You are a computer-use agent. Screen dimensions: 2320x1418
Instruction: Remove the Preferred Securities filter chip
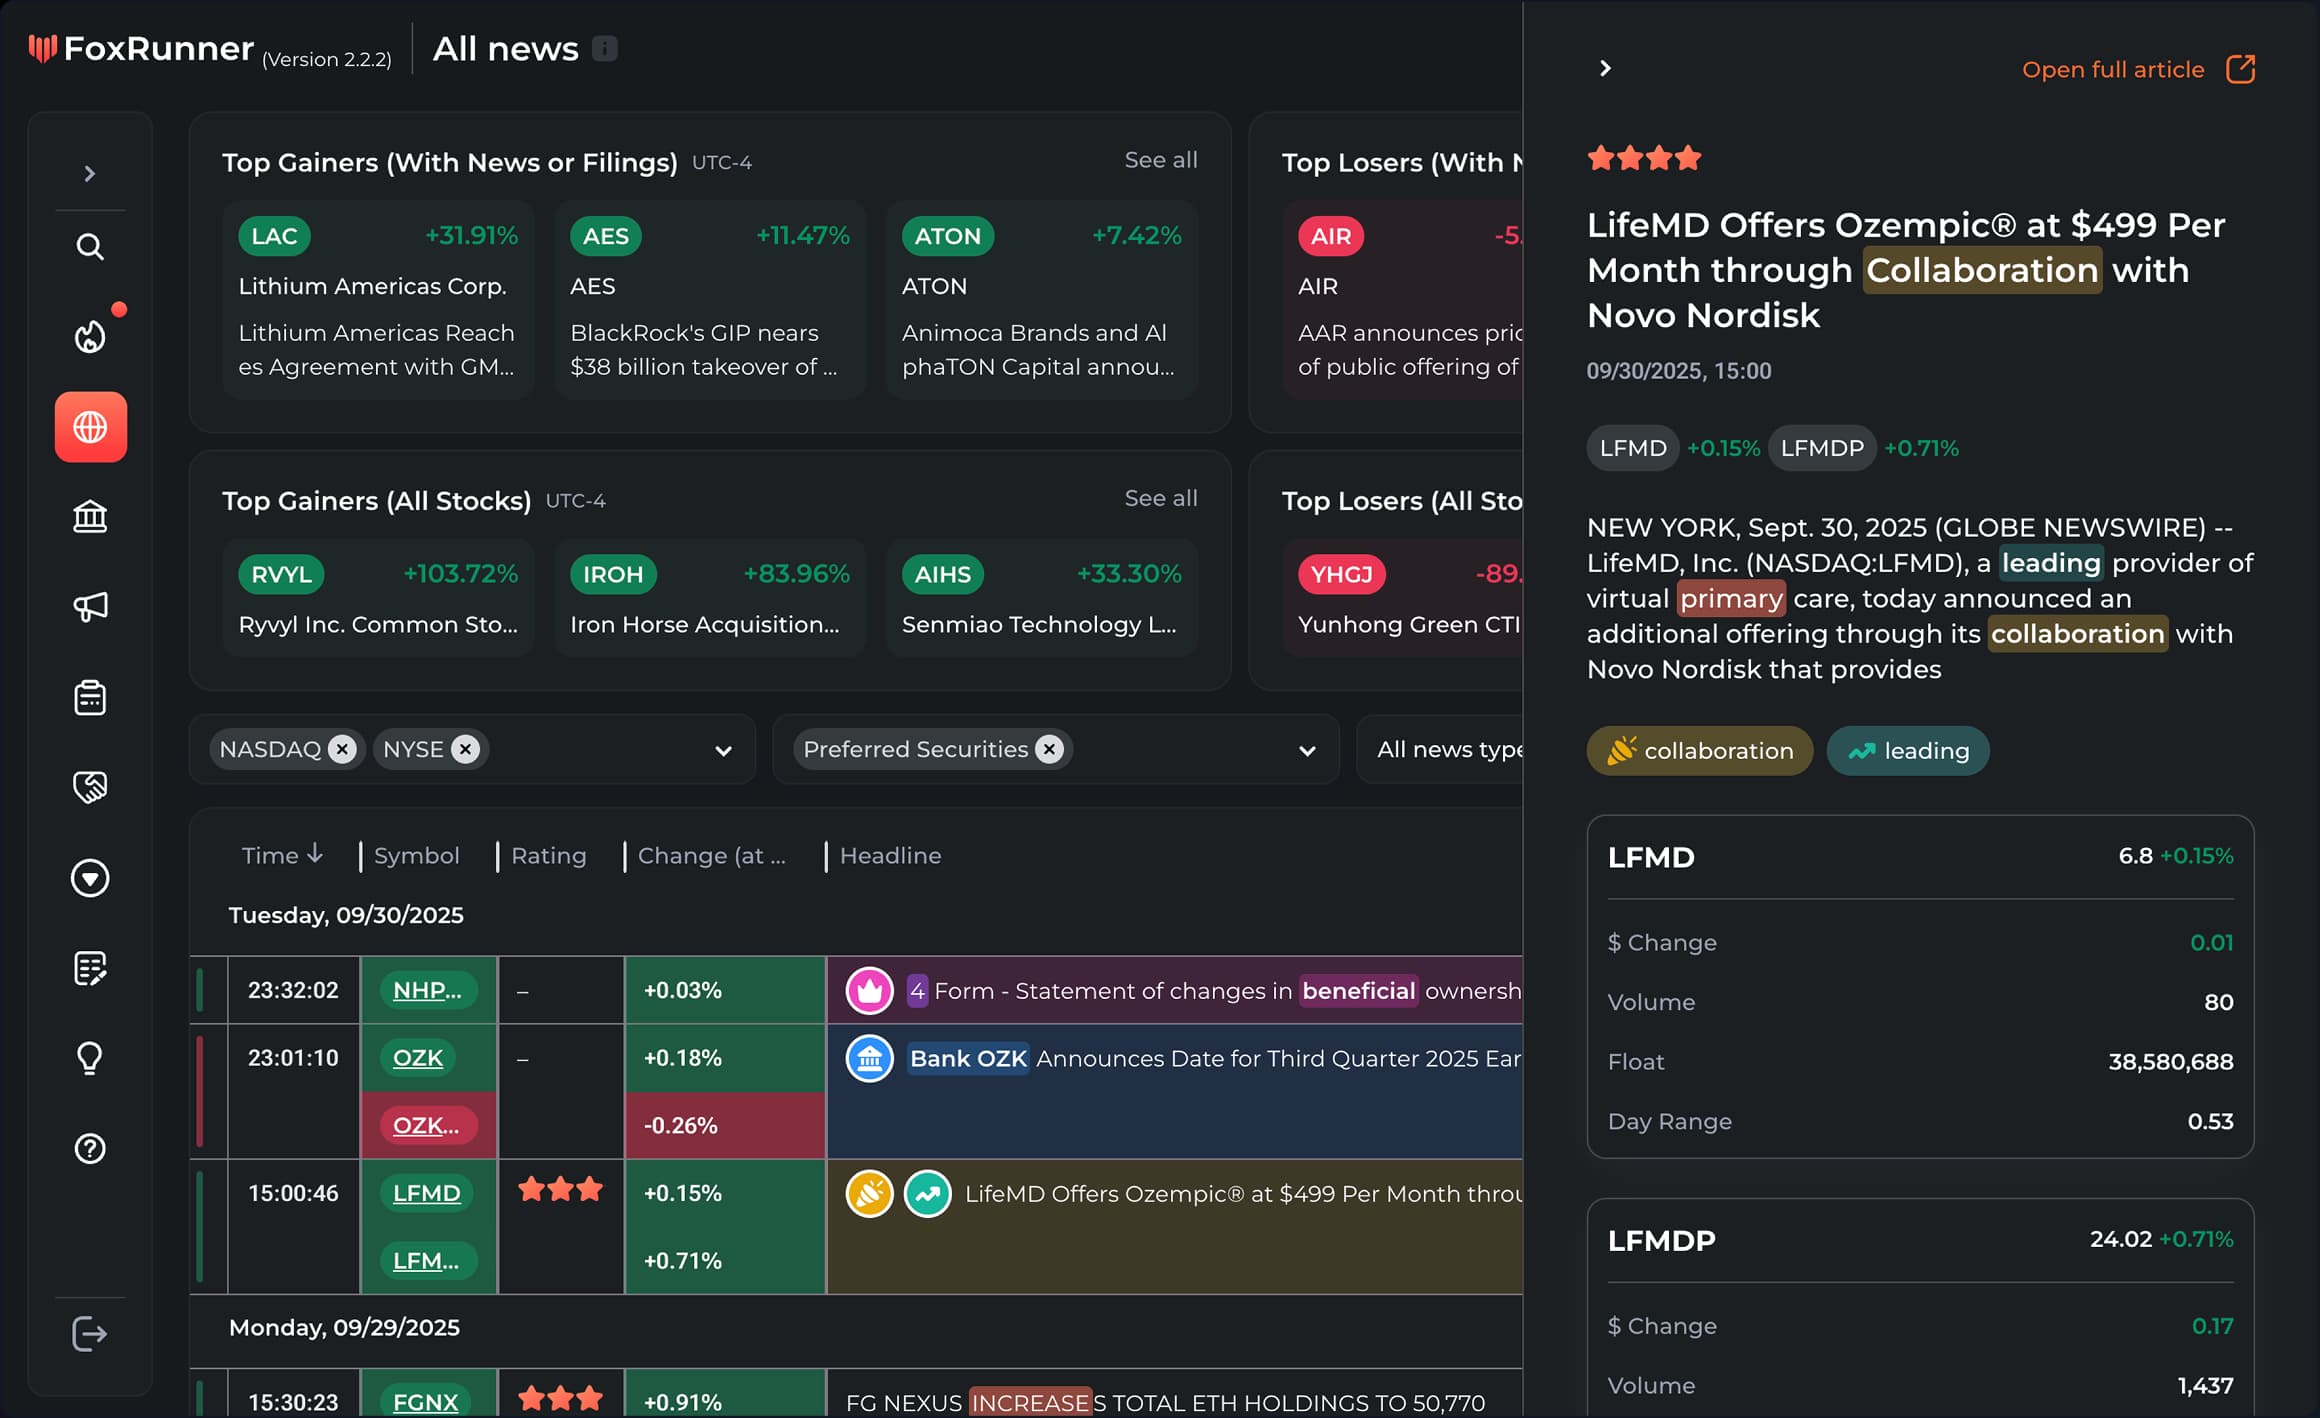[x=1049, y=749]
